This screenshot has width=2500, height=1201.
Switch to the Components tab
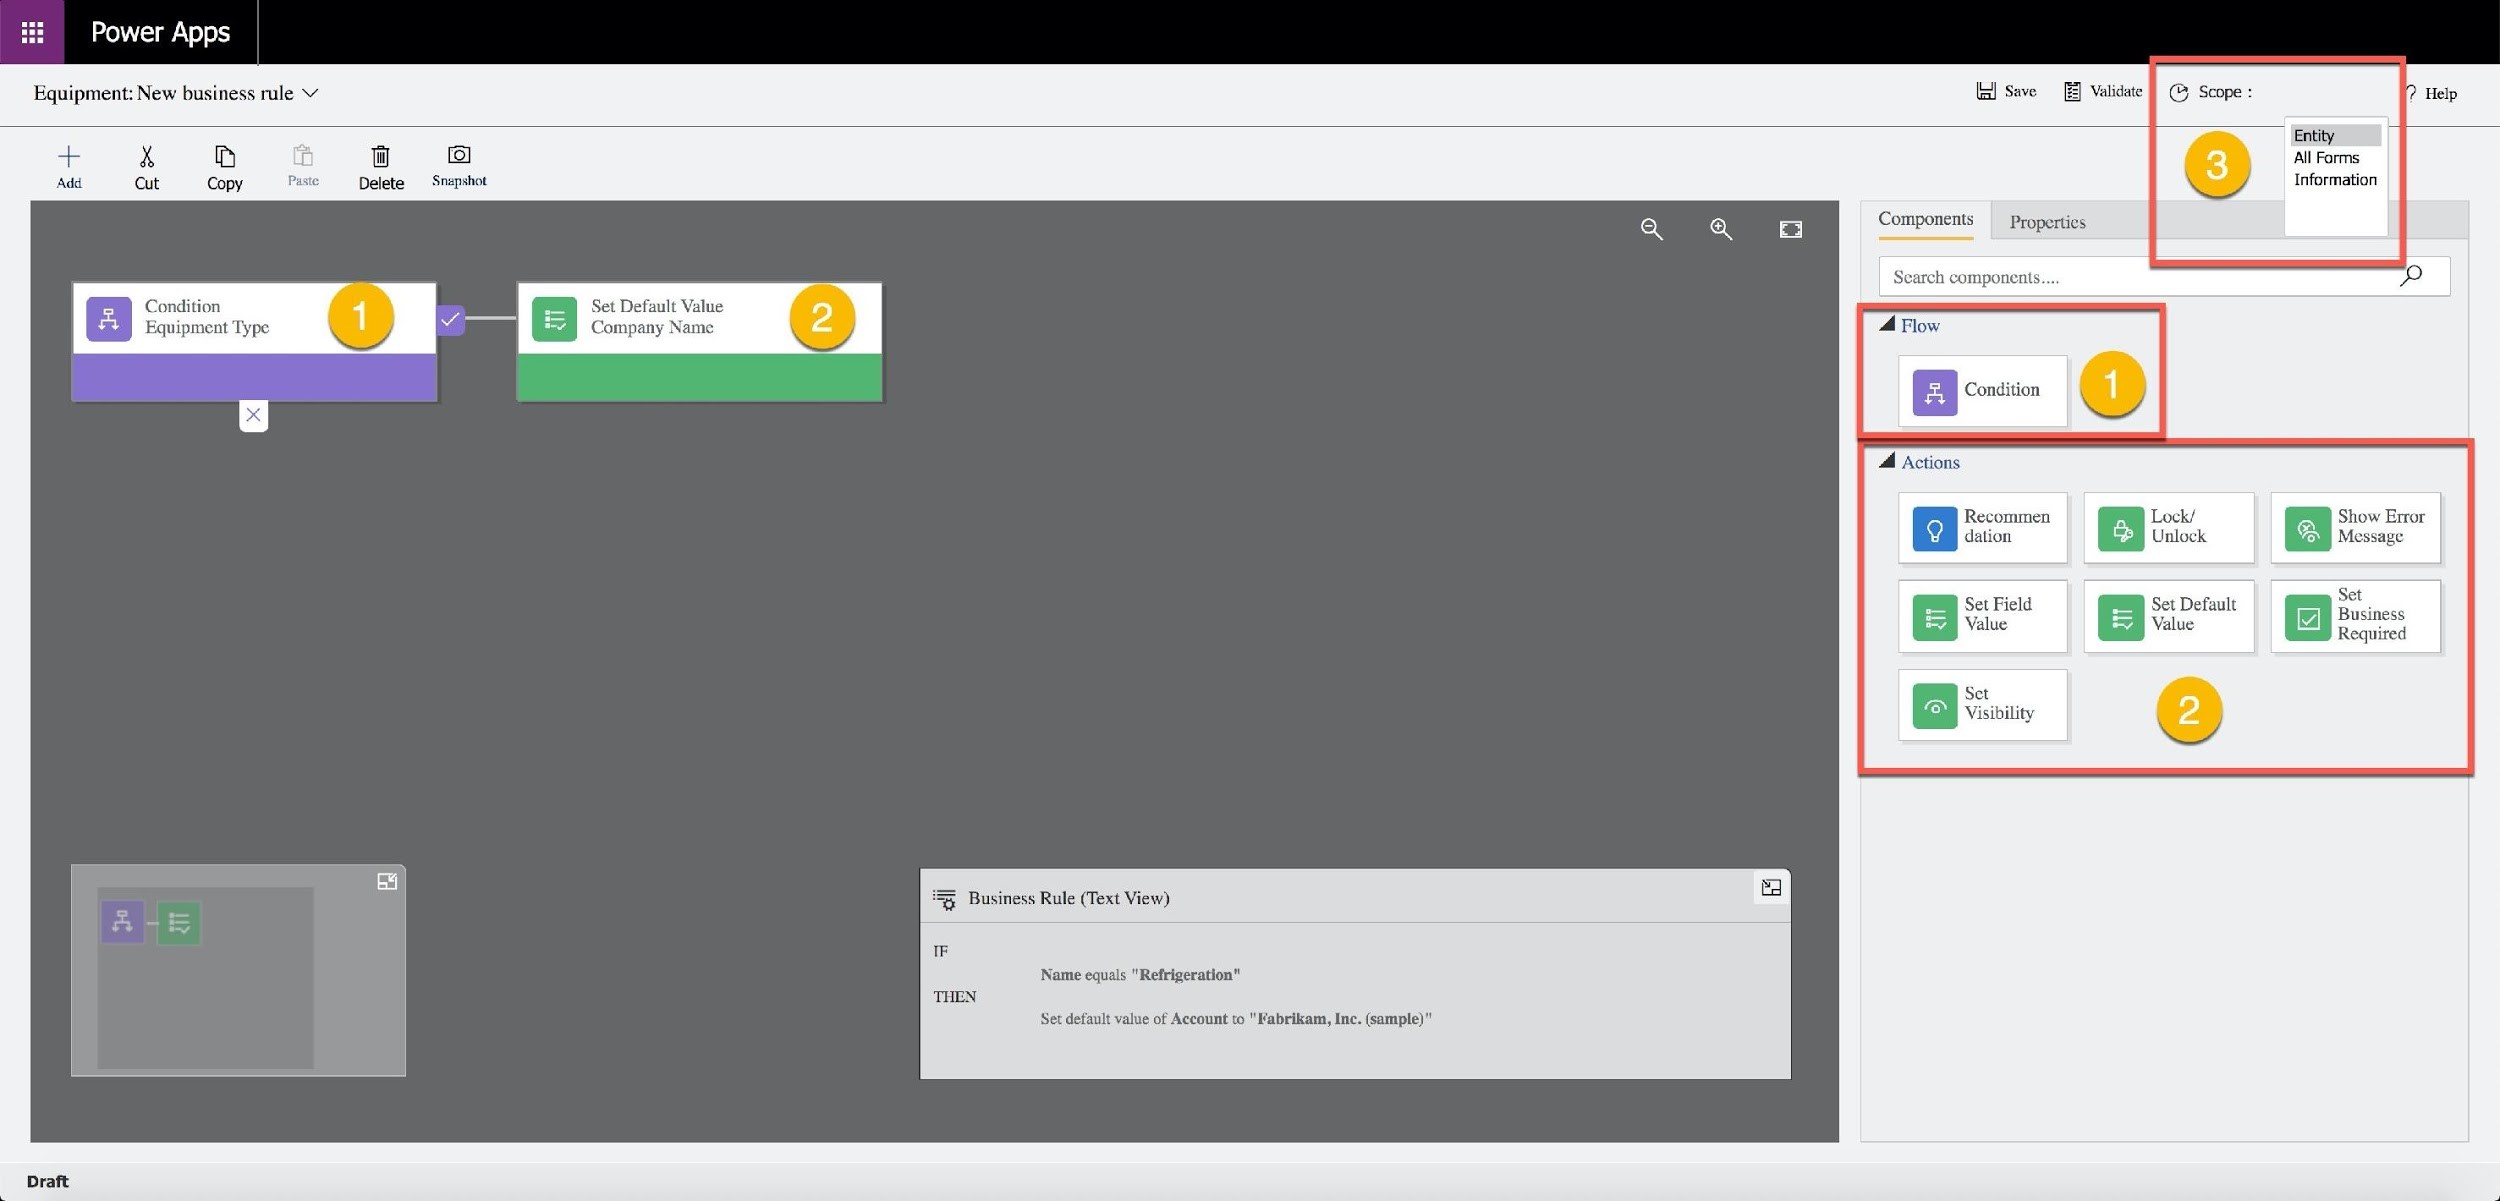[1925, 220]
